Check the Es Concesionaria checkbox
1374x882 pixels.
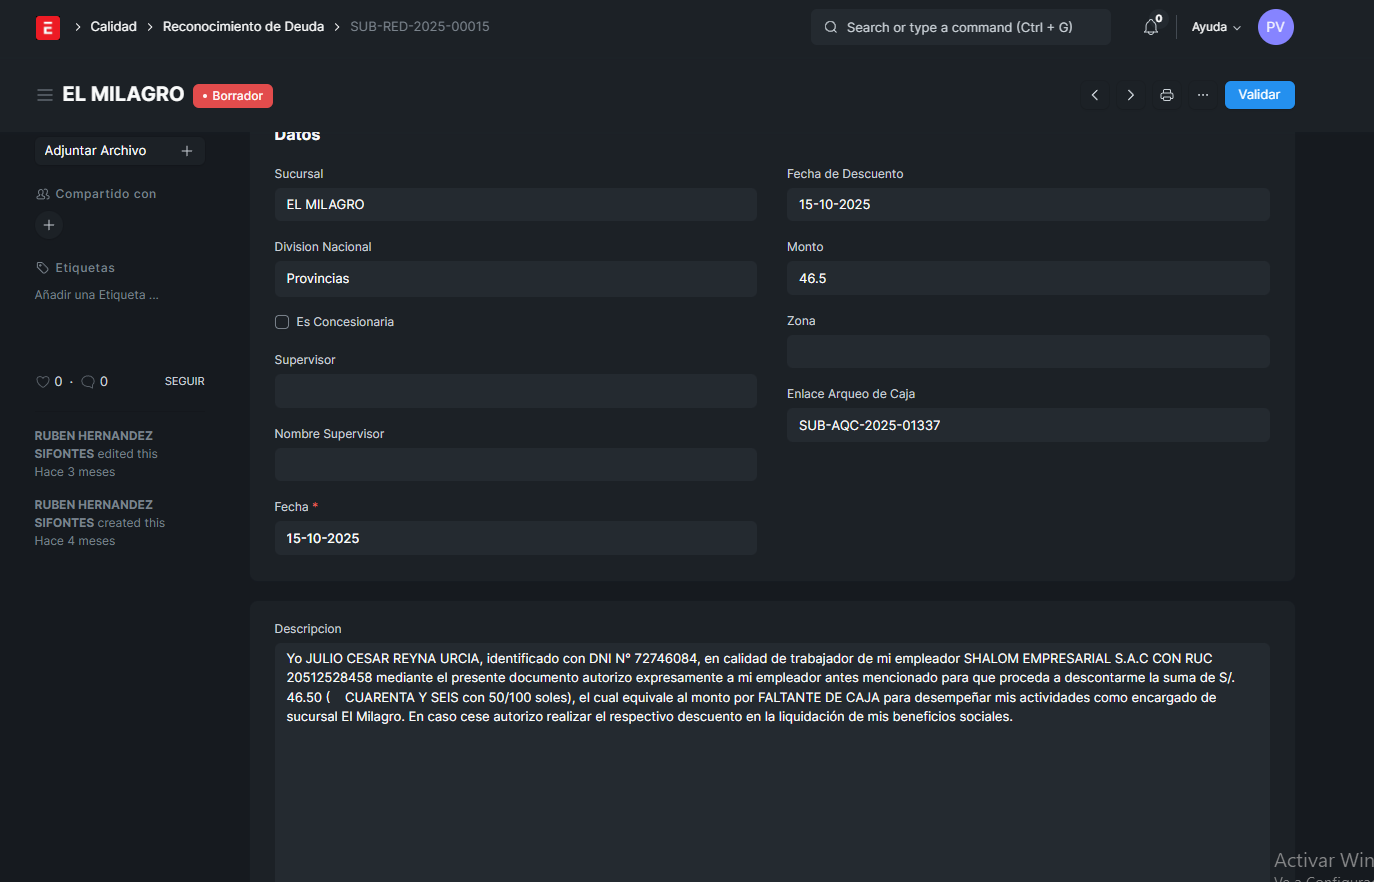pos(282,322)
